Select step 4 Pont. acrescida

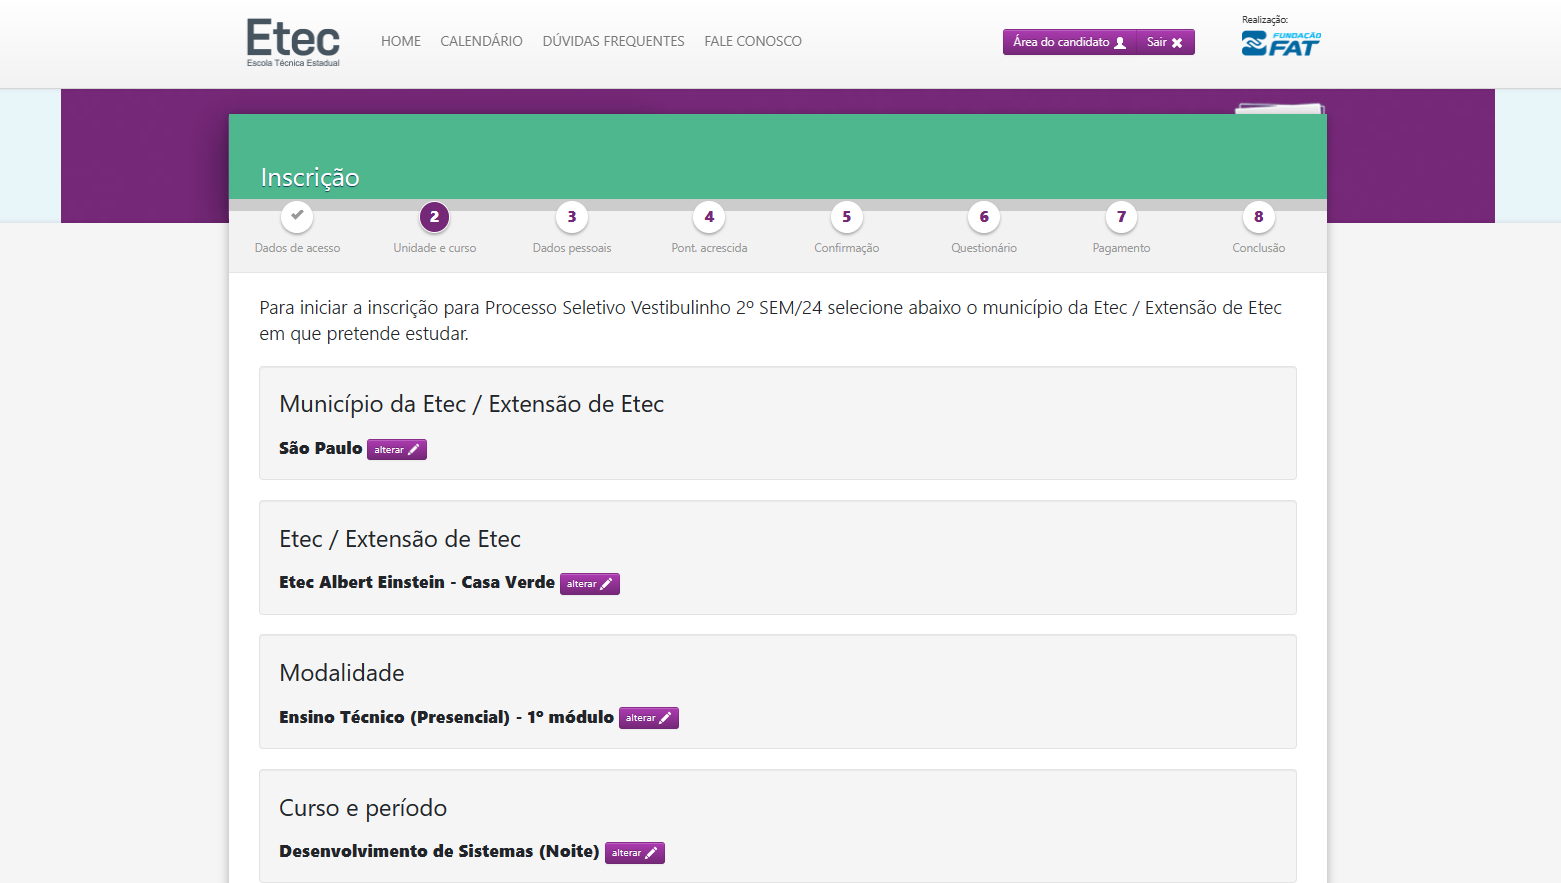(709, 217)
